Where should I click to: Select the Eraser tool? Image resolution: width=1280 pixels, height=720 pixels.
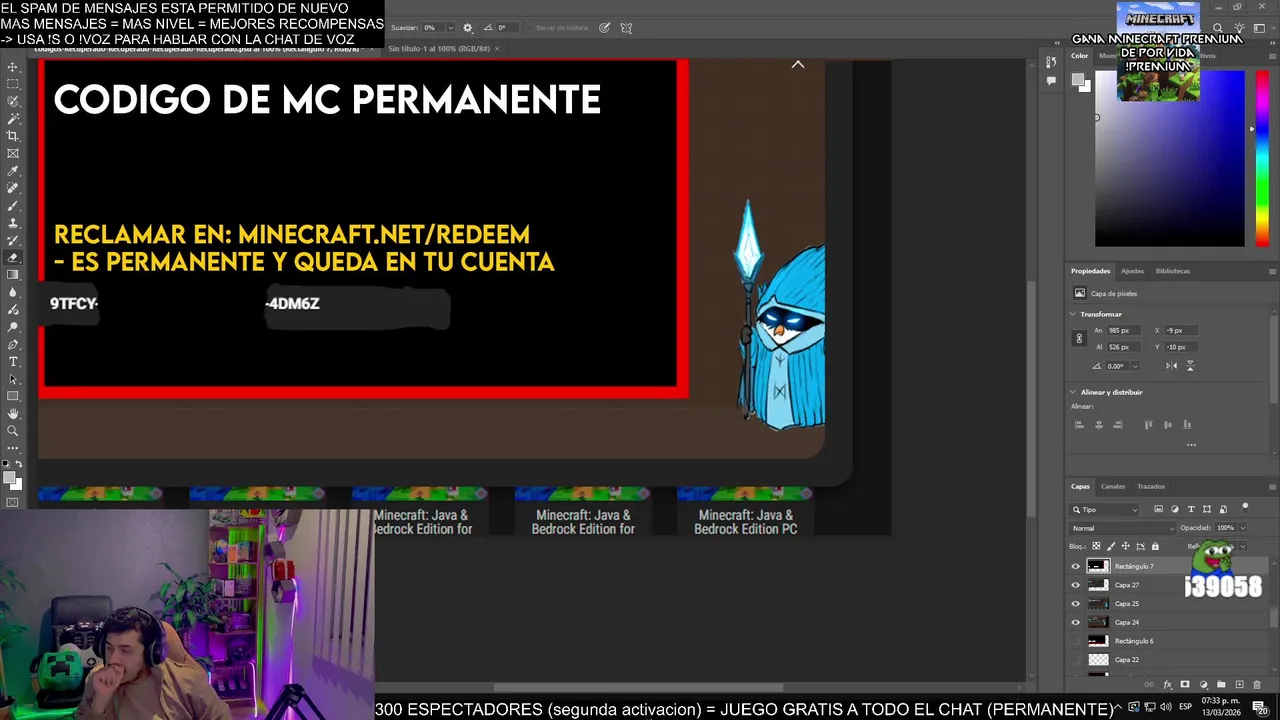coord(13,257)
